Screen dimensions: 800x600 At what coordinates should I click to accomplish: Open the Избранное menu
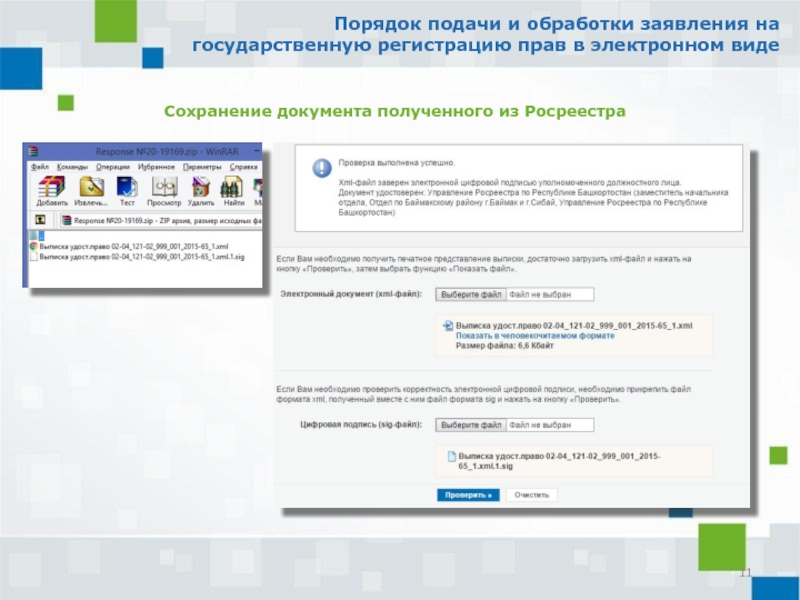tap(157, 167)
